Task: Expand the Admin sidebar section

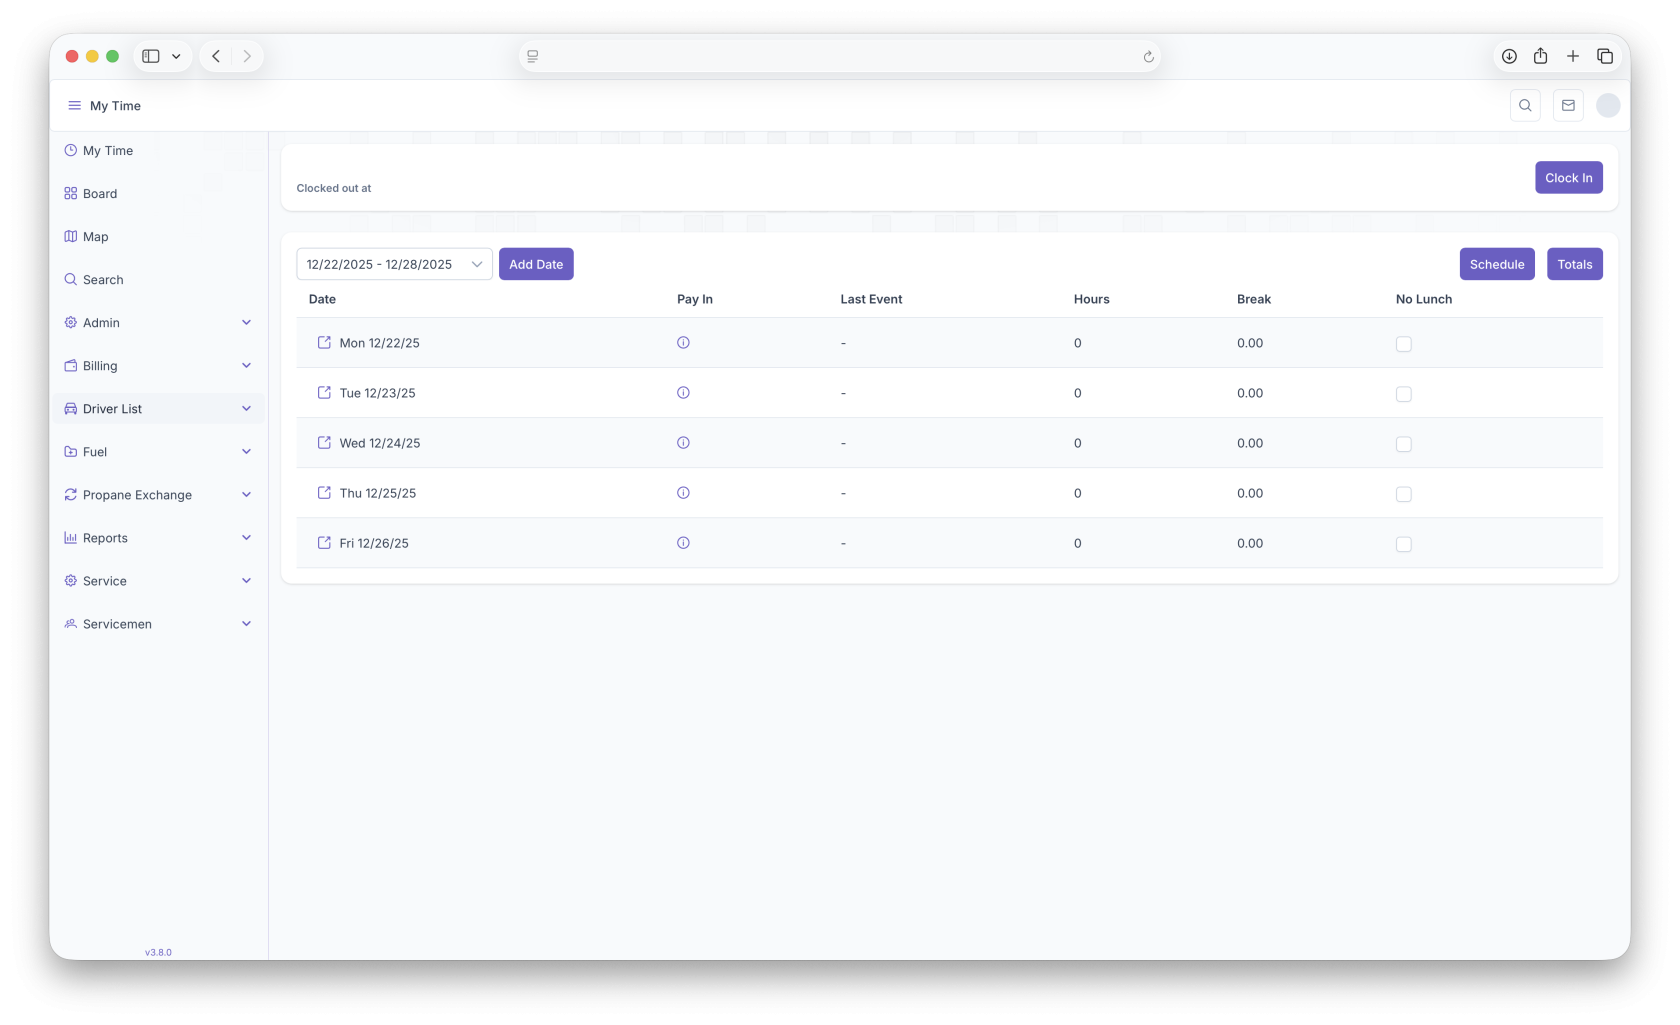Action: (x=158, y=323)
